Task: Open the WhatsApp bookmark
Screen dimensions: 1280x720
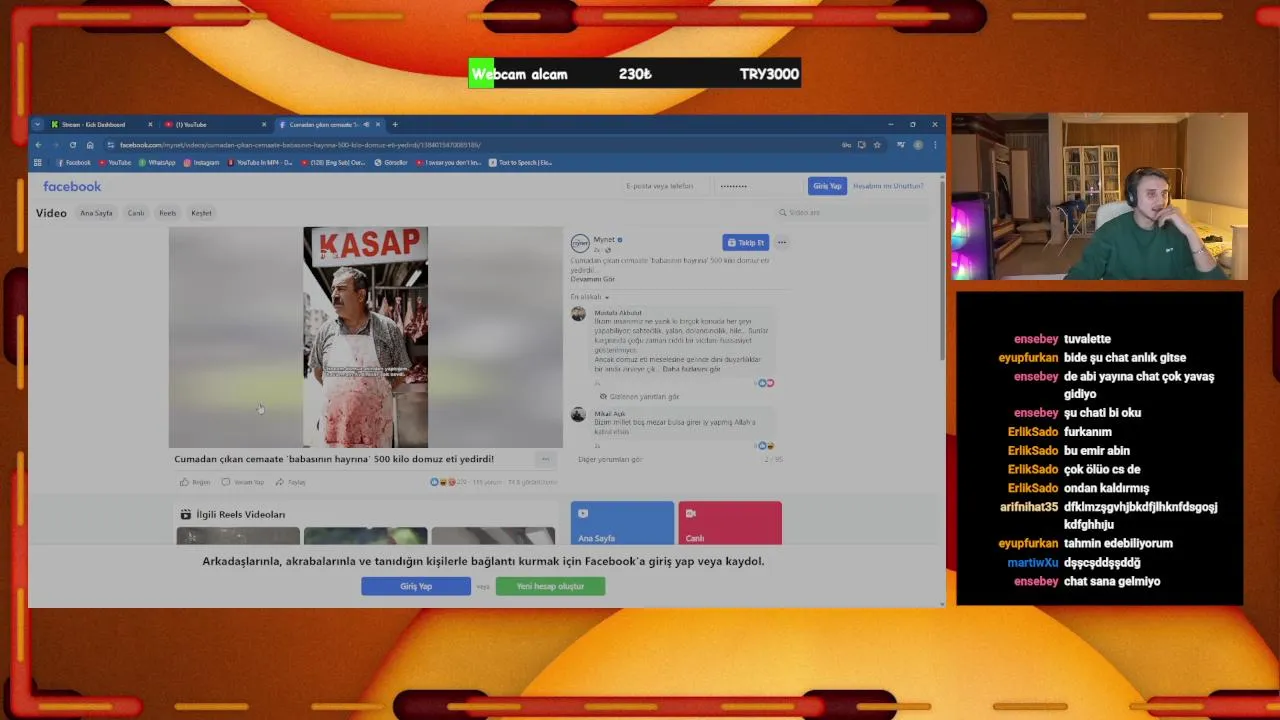Action: point(157,162)
